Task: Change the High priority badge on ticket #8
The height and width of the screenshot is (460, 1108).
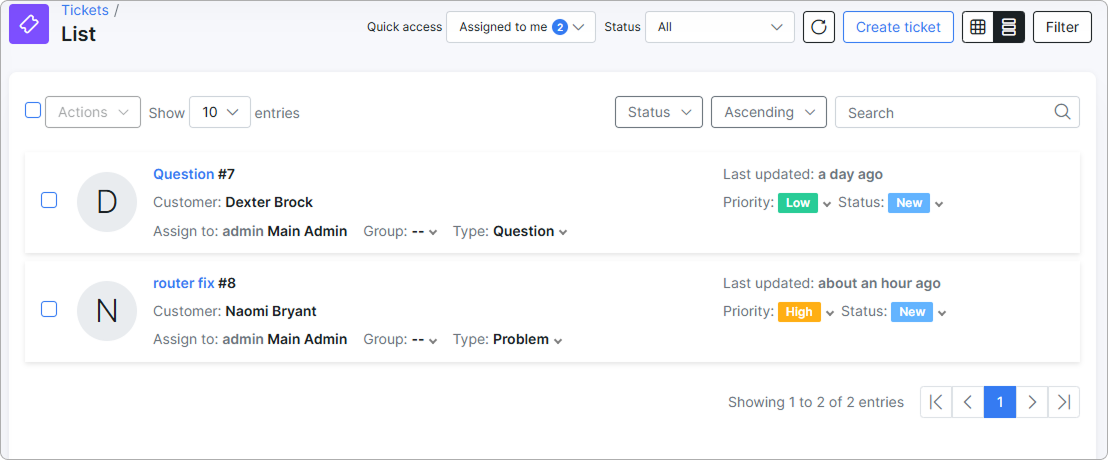Action: 799,312
